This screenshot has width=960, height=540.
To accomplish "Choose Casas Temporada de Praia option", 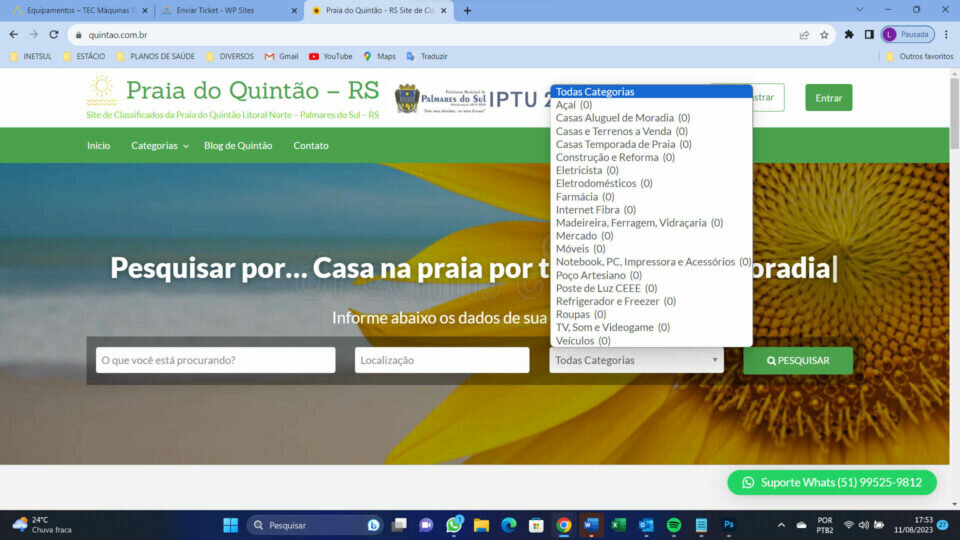I will click(651, 144).
